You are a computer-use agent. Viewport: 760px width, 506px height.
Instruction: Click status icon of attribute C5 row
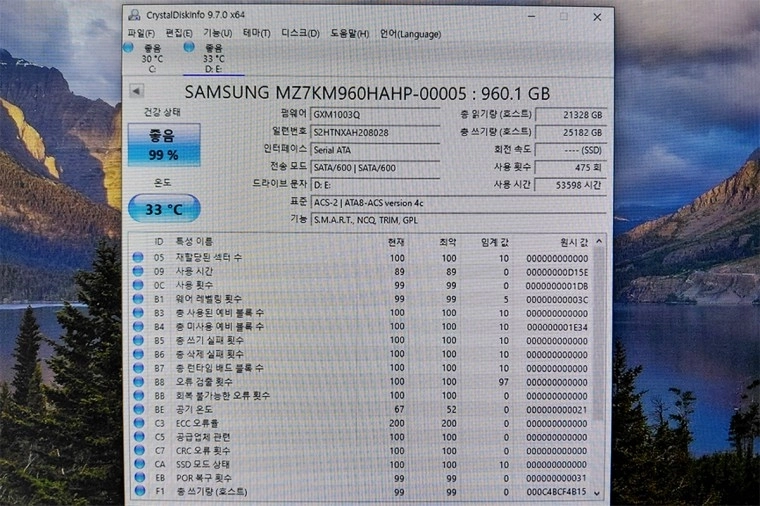click(140, 437)
